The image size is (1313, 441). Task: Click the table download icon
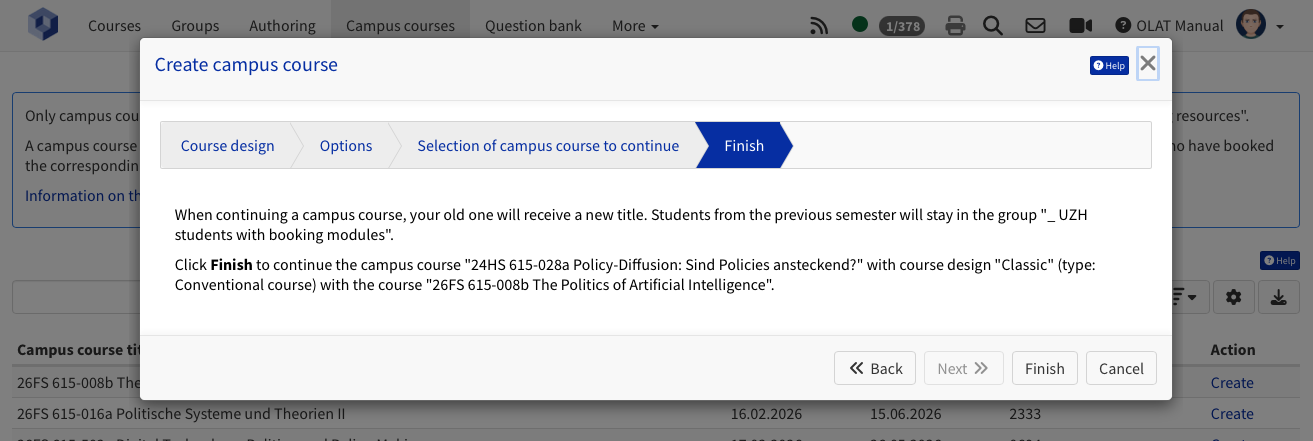click(1279, 297)
